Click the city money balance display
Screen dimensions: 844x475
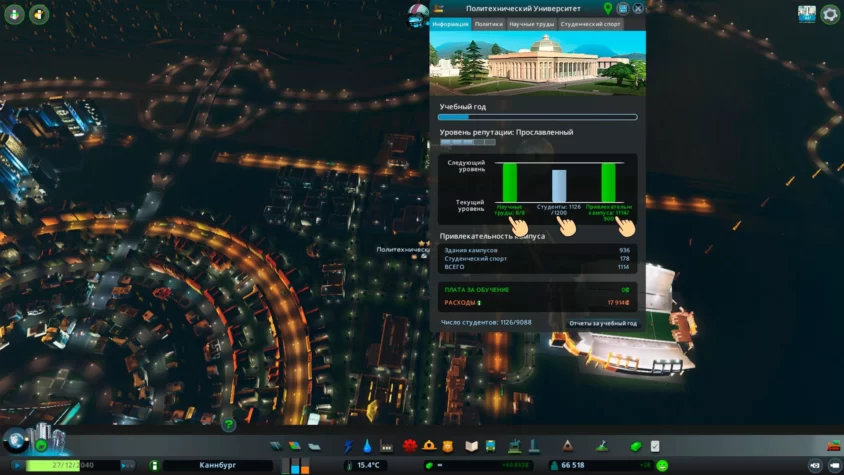coord(477,465)
